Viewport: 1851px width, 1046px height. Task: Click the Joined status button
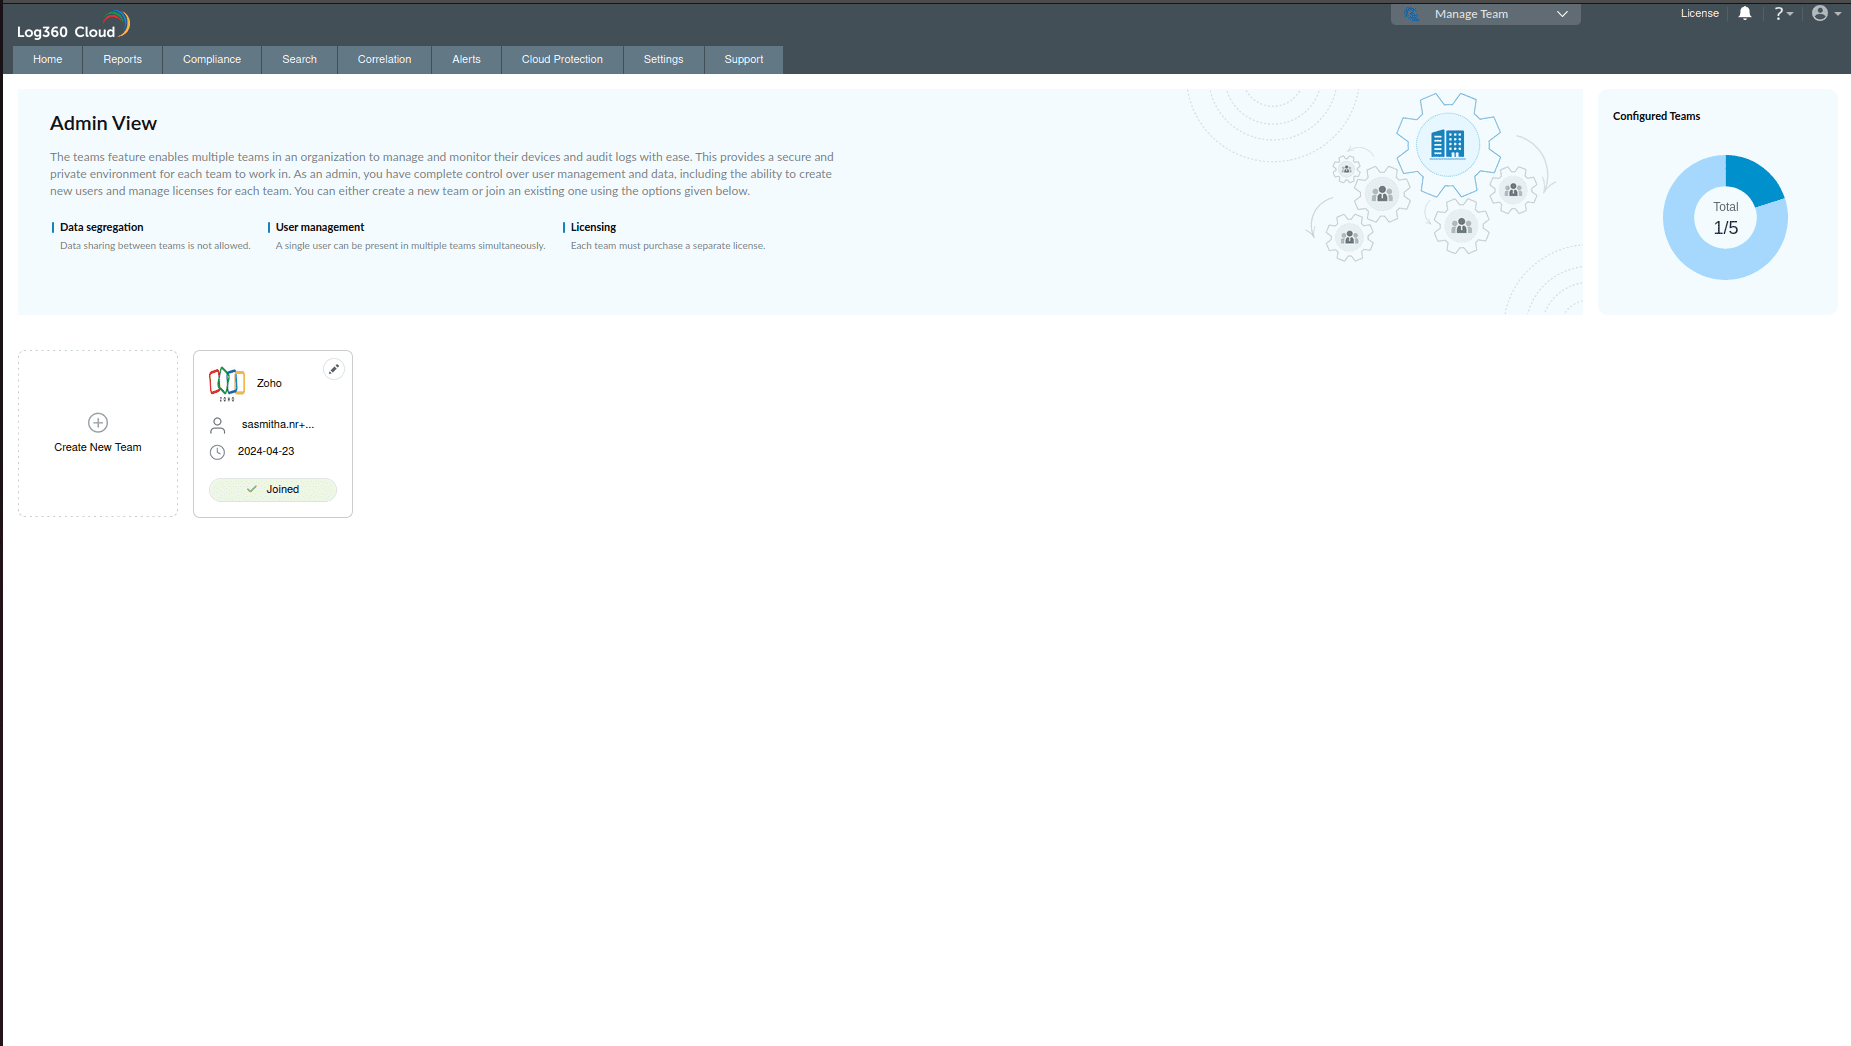[x=273, y=490]
